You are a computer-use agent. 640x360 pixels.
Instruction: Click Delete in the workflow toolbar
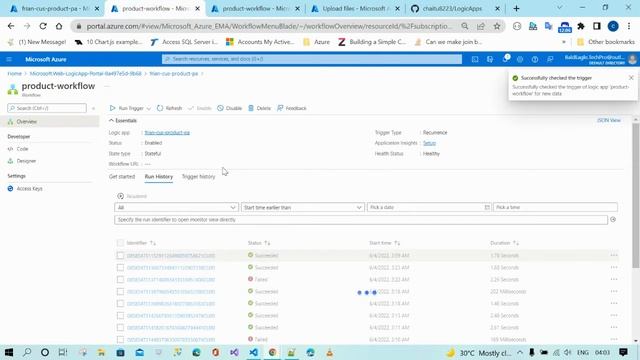[260, 108]
